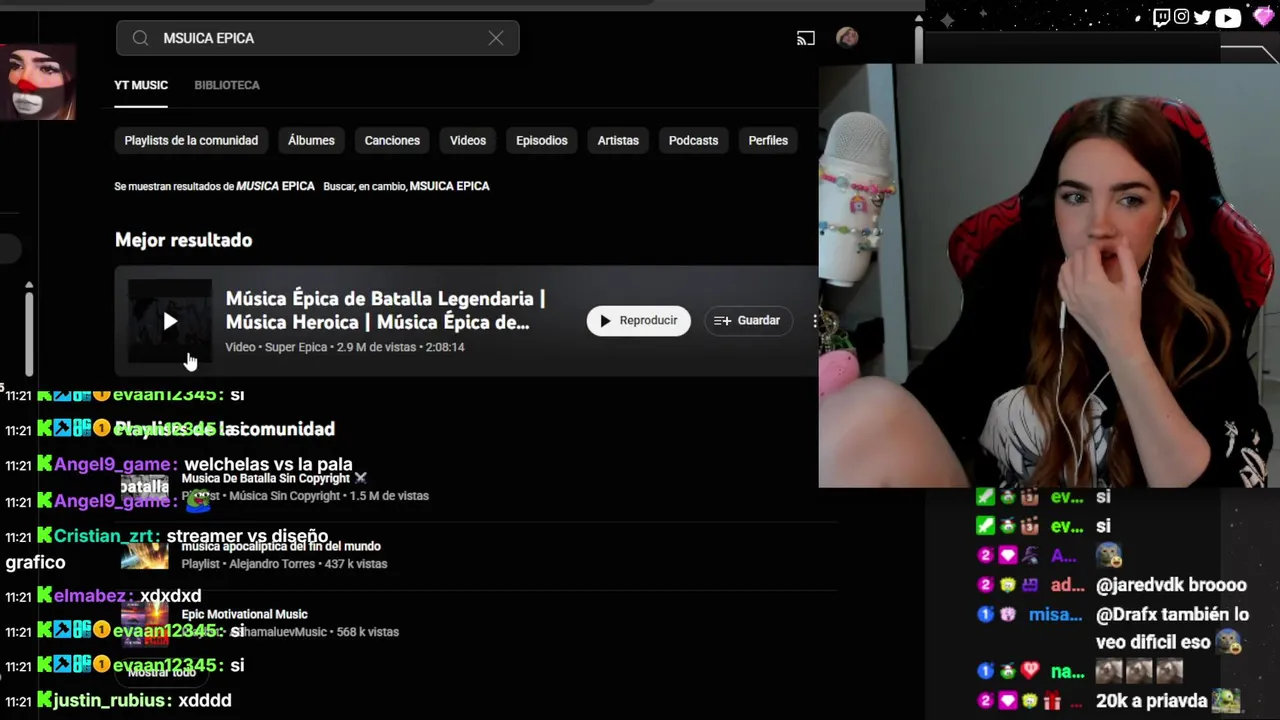This screenshot has width=1280, height=720.
Task: Click the Mejor resultado heading
Action: point(183,240)
